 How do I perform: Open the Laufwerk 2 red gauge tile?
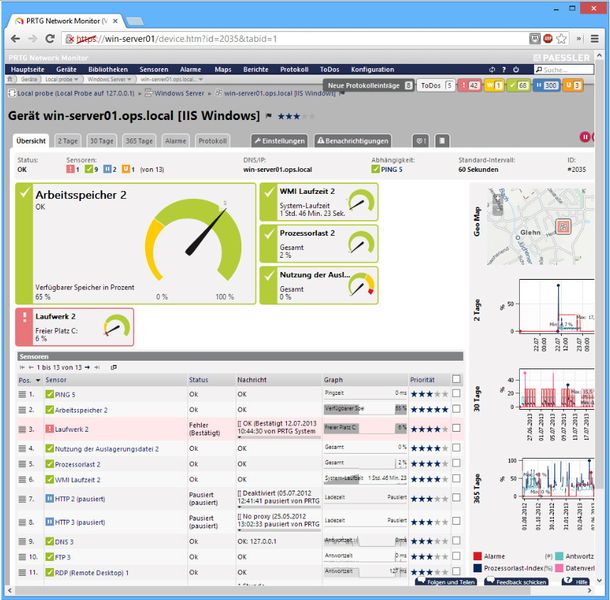pyautogui.click(x=75, y=327)
